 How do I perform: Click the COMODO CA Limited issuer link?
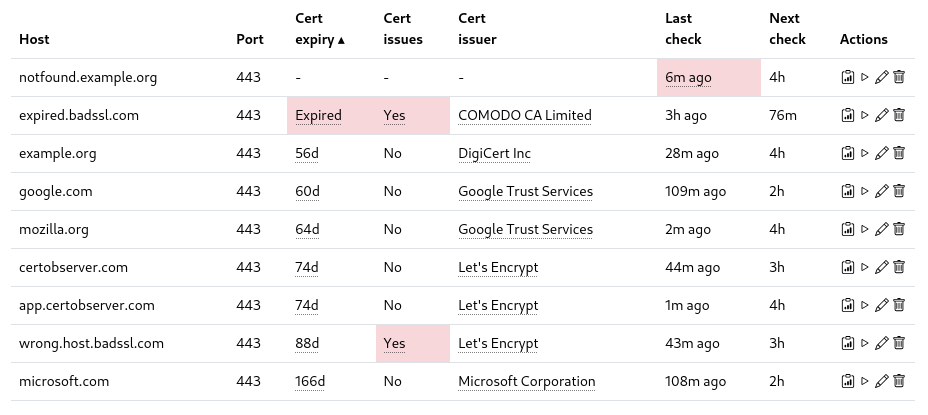pos(525,115)
